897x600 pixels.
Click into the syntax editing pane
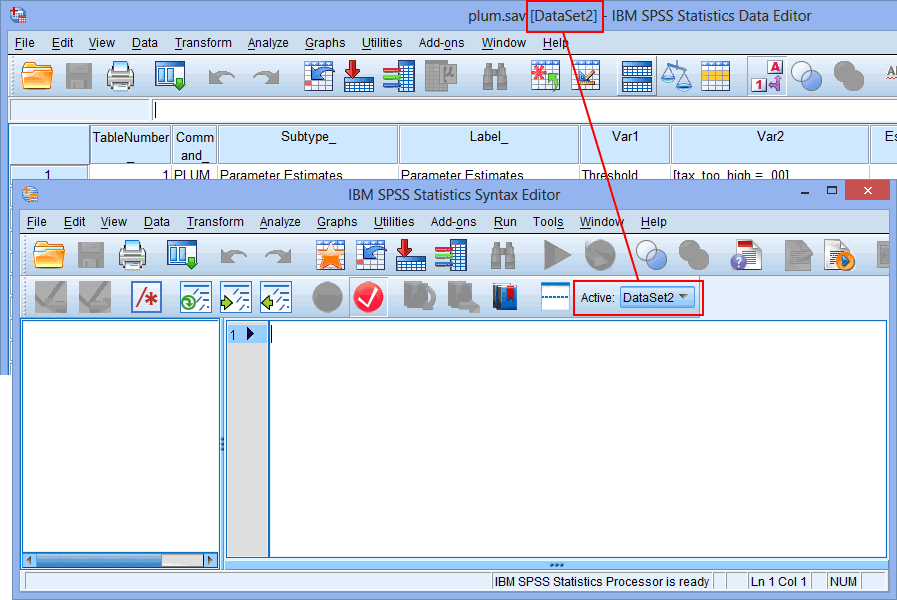click(578, 438)
